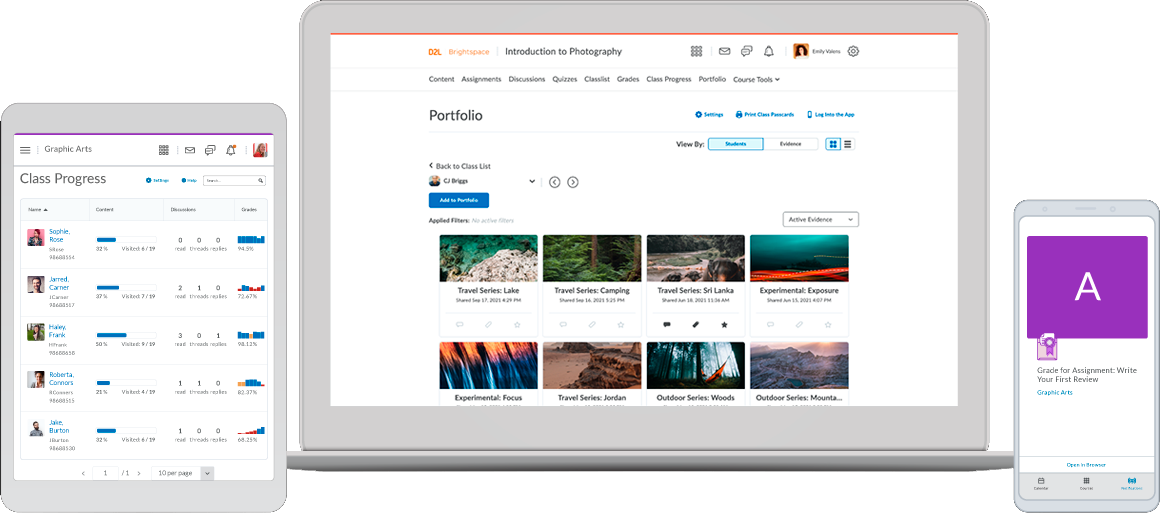Open notification bell on tablet

click(231, 150)
